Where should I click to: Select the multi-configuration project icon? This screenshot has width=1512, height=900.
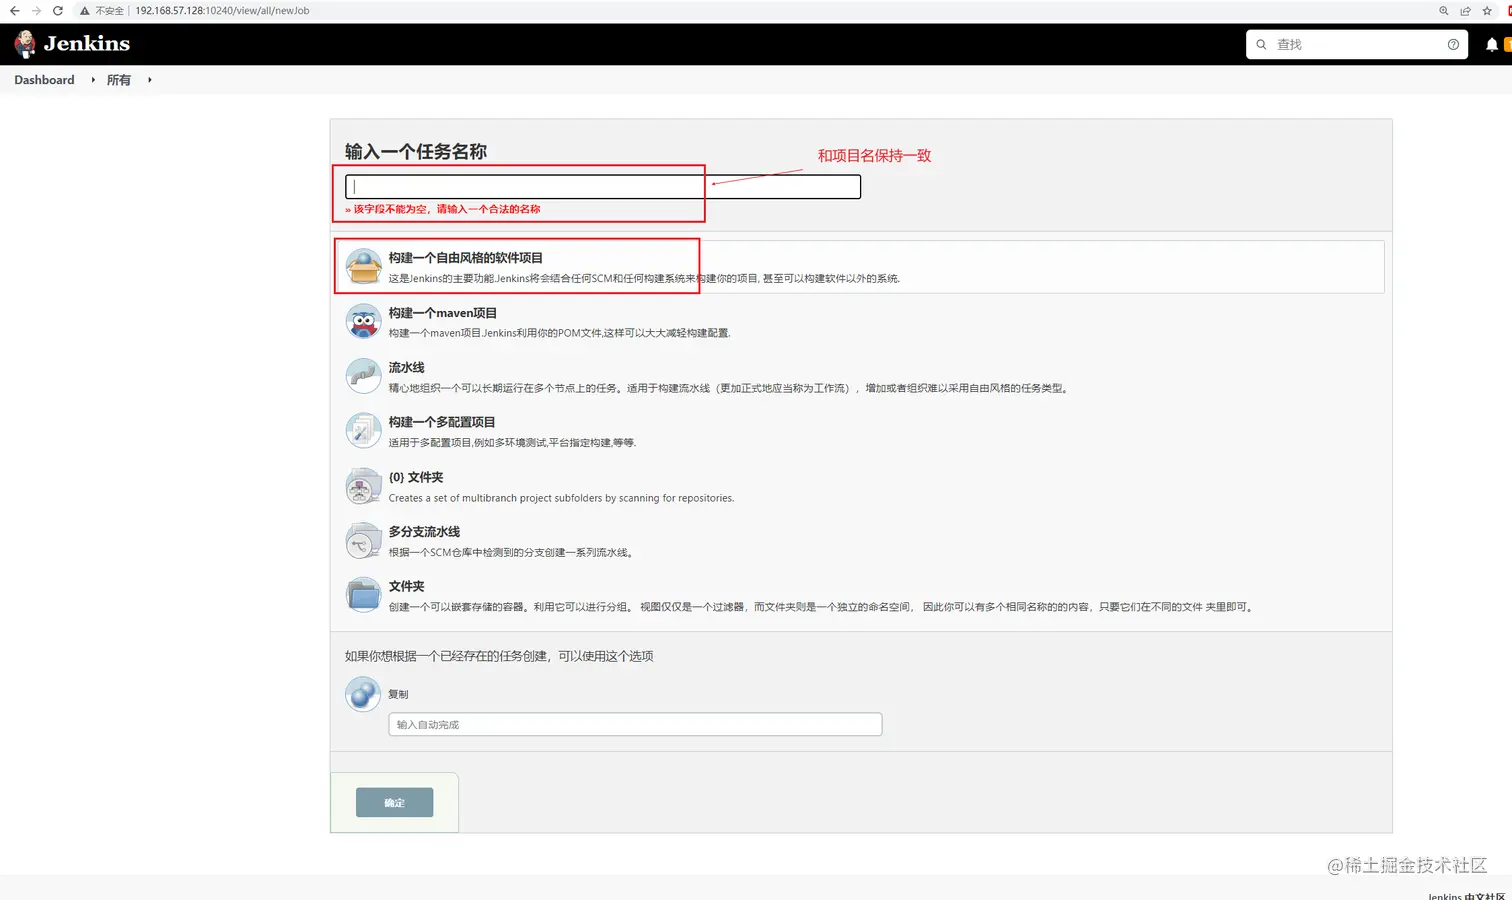tap(363, 430)
